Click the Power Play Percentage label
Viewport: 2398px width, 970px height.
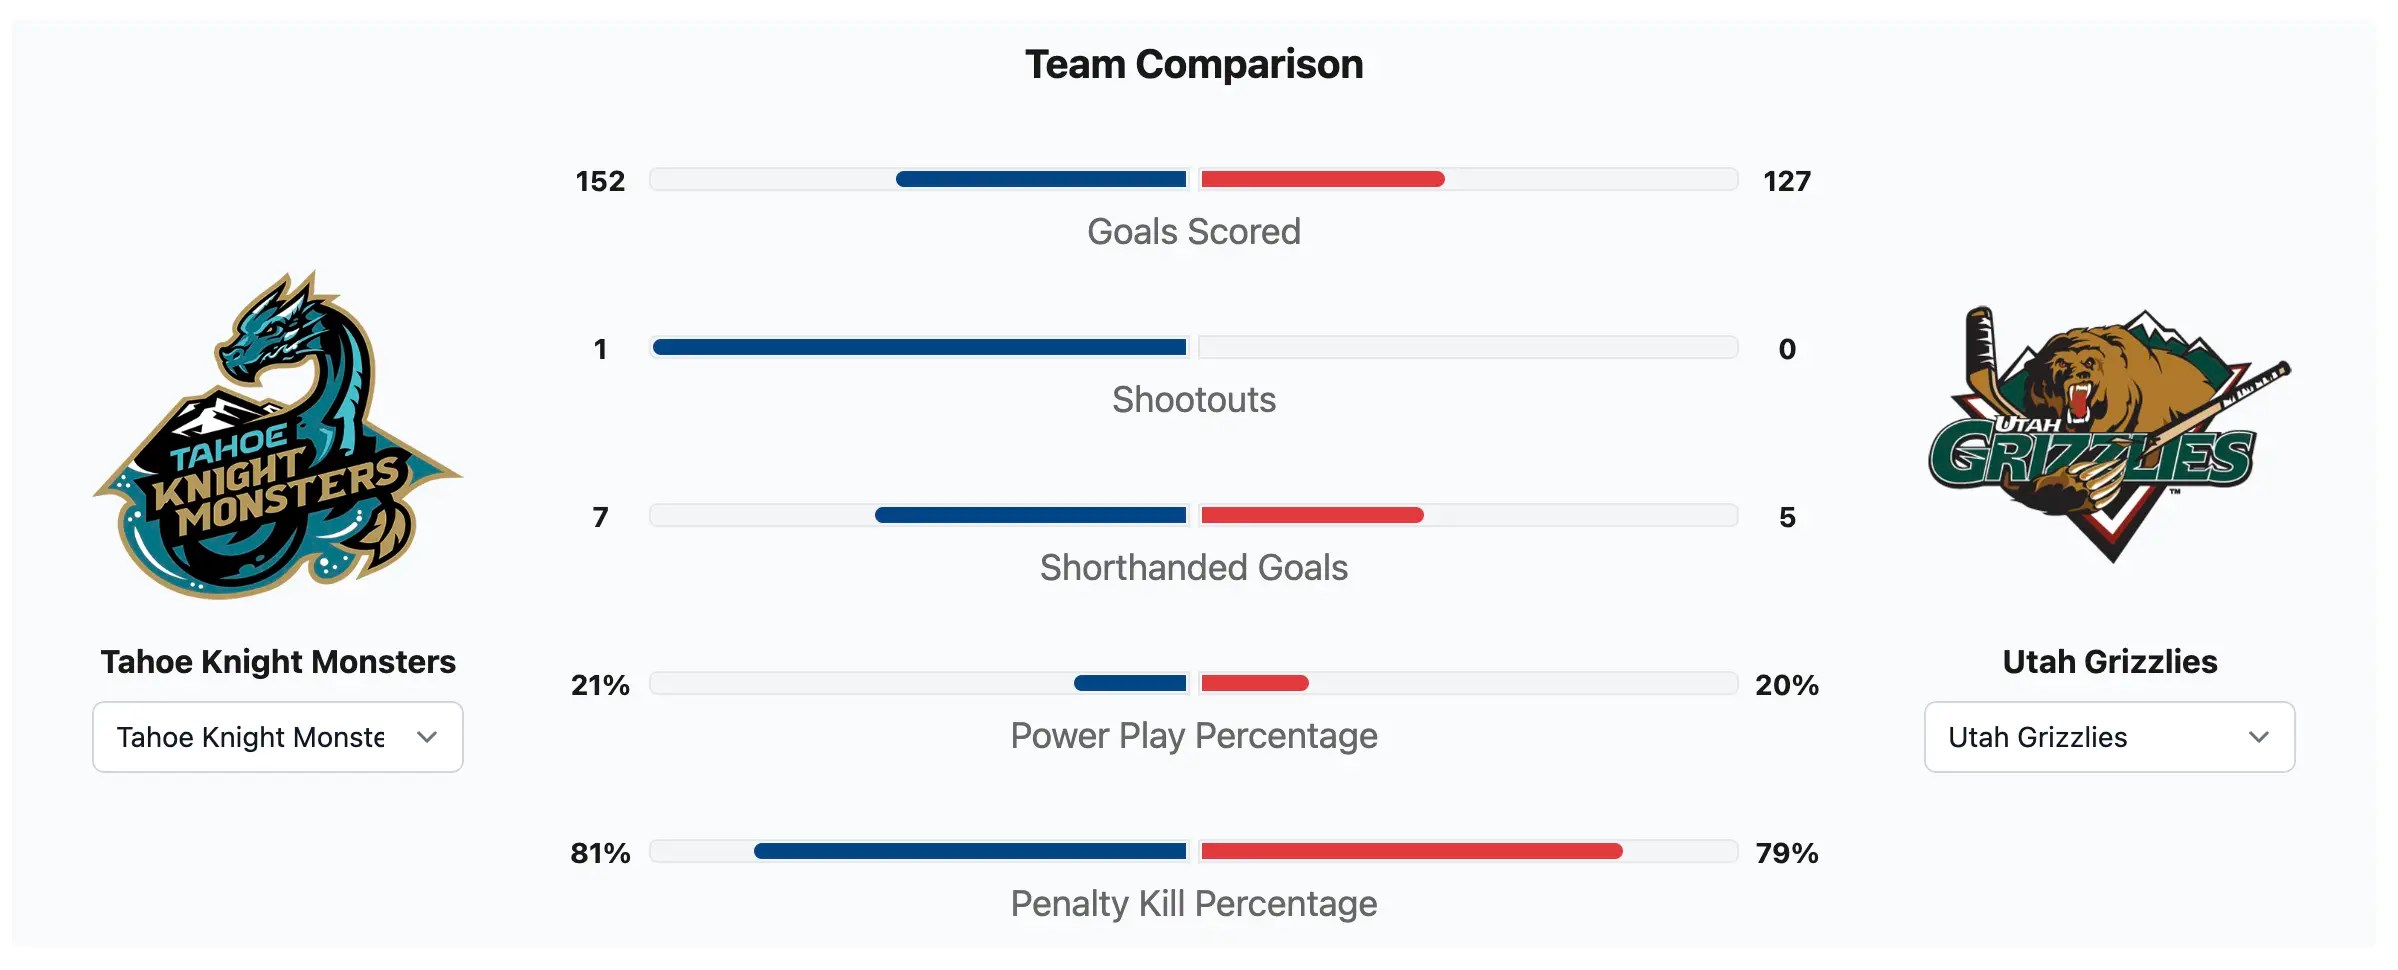[1194, 736]
